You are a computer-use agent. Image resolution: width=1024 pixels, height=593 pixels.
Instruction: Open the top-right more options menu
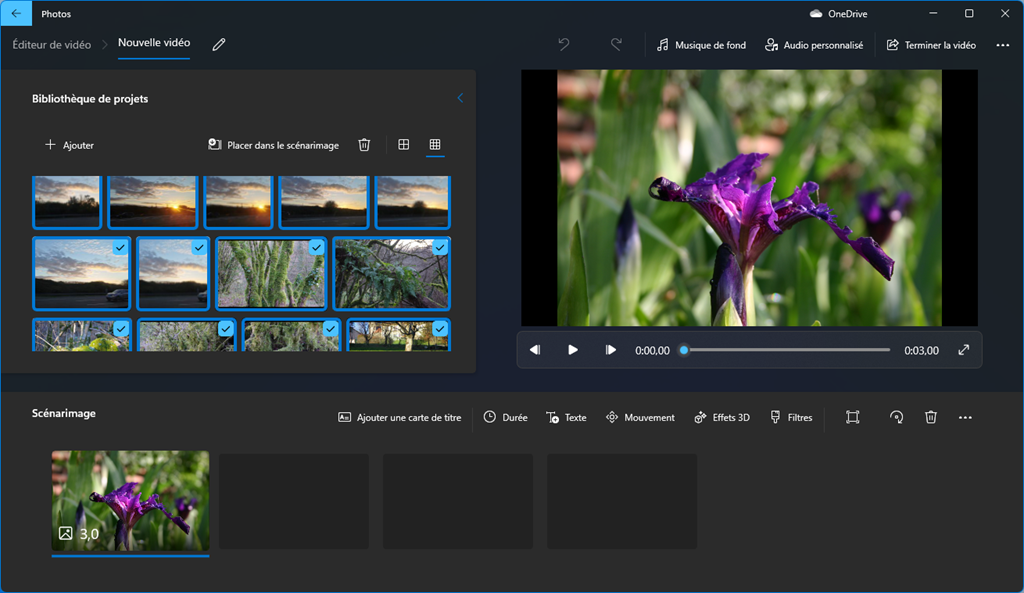click(x=1002, y=45)
